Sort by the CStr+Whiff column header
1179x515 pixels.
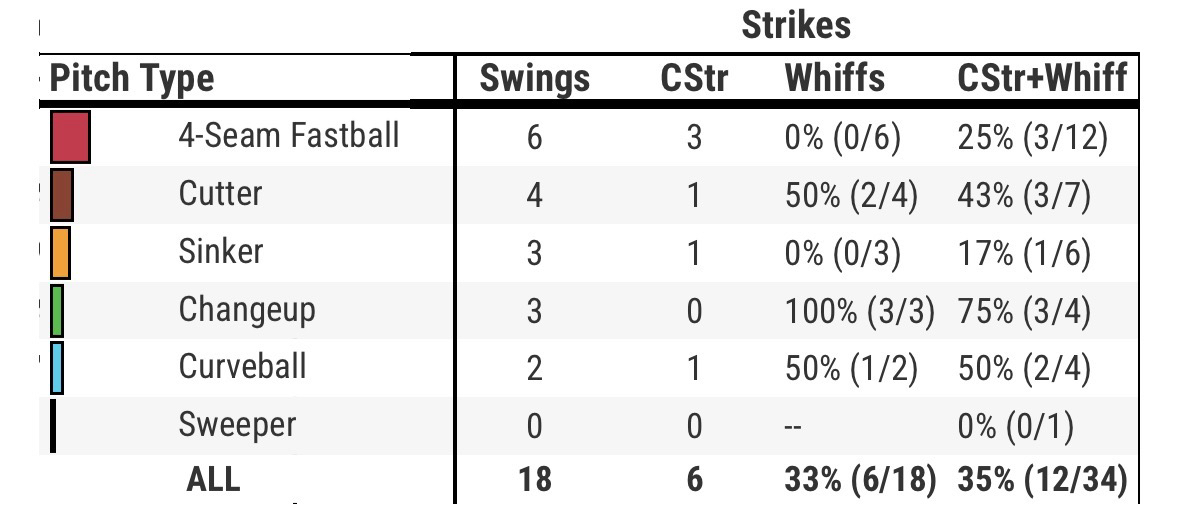click(x=1042, y=78)
